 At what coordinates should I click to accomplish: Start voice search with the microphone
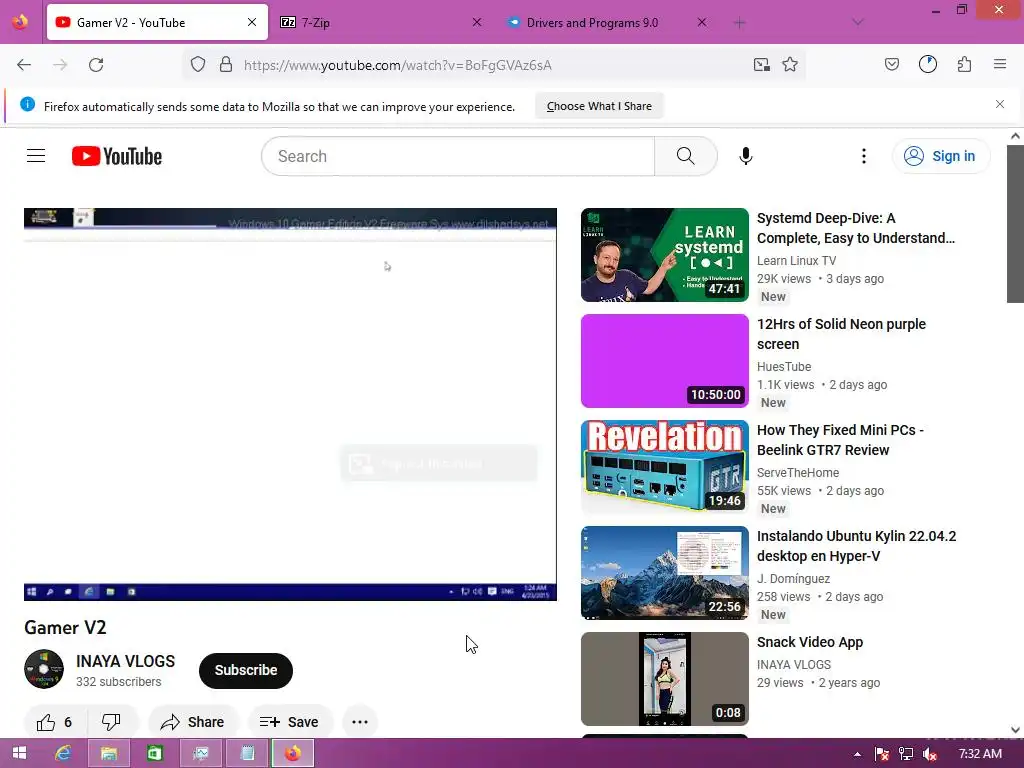[x=746, y=156]
